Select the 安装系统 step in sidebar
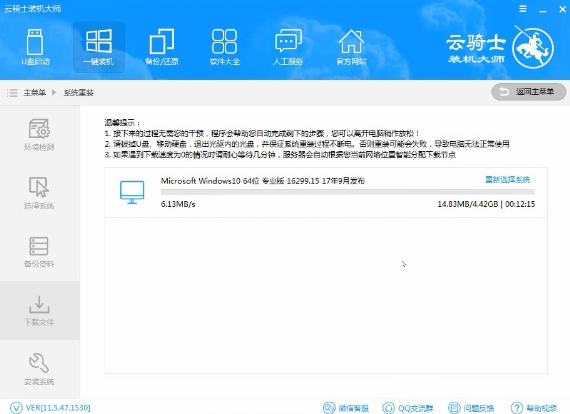 [x=39, y=369]
